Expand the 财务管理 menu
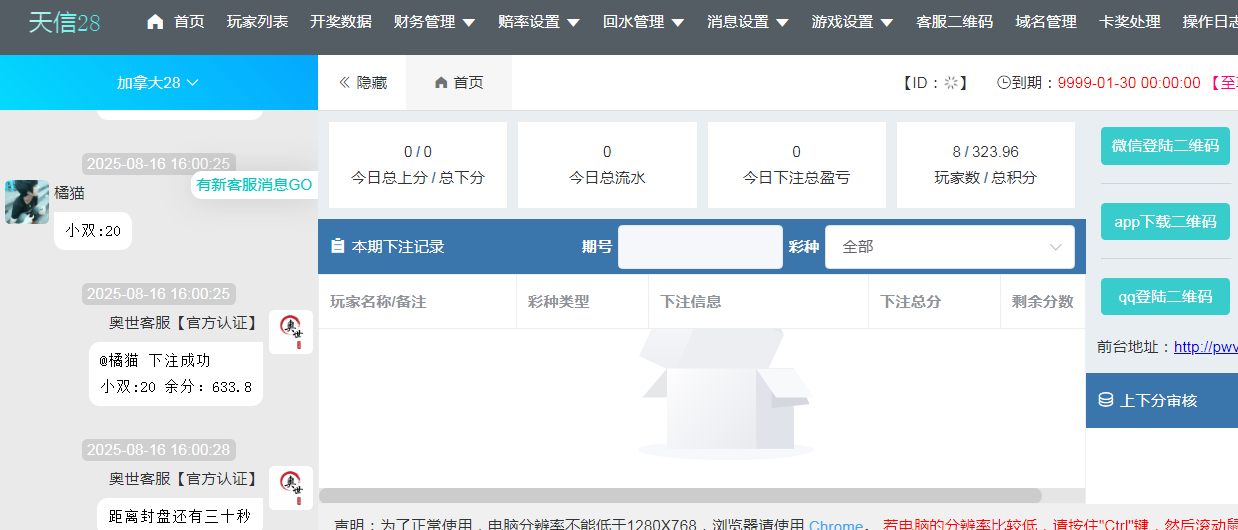This screenshot has height=530, width=1238. (434, 22)
